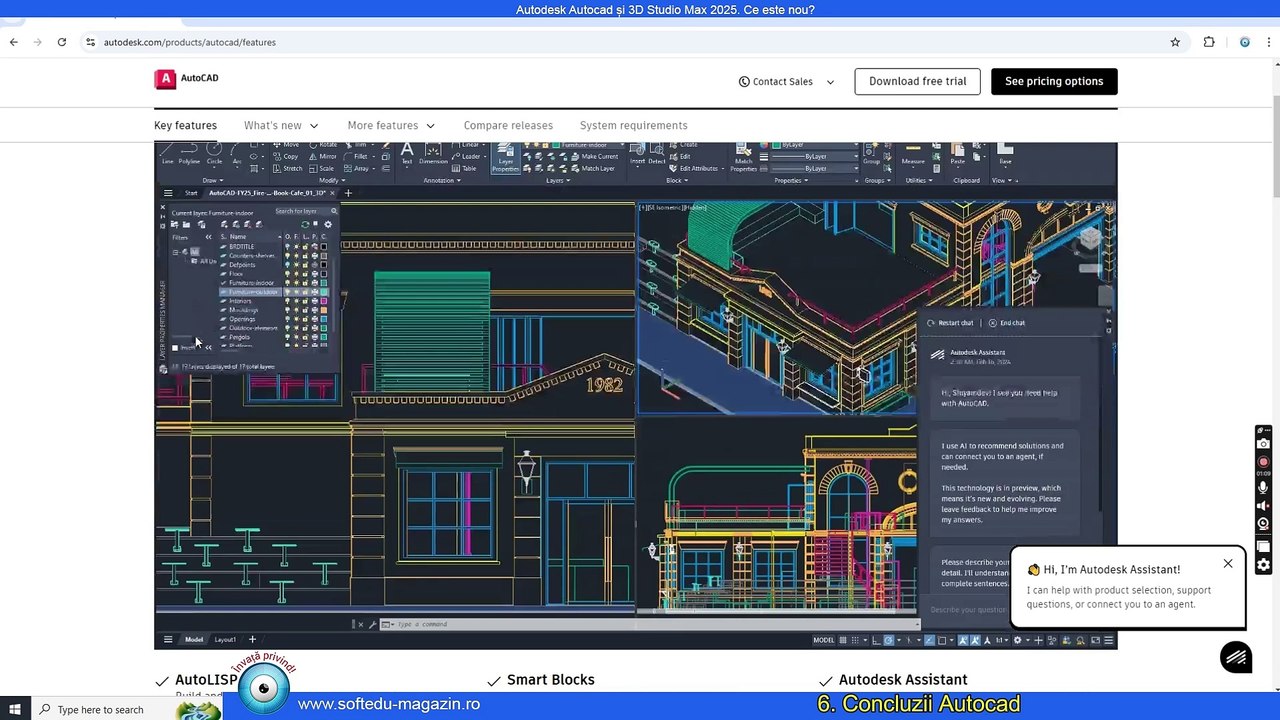Choose the Scale tool
Screen dimensions: 1280x720
(321, 168)
